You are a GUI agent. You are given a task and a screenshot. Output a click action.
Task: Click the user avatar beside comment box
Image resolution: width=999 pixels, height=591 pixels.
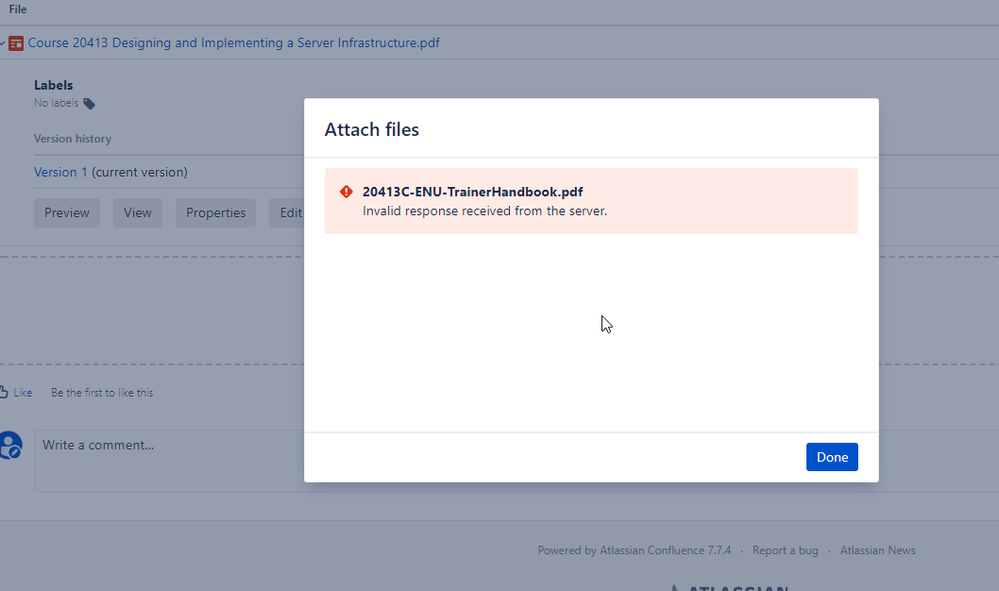[x=10, y=445]
